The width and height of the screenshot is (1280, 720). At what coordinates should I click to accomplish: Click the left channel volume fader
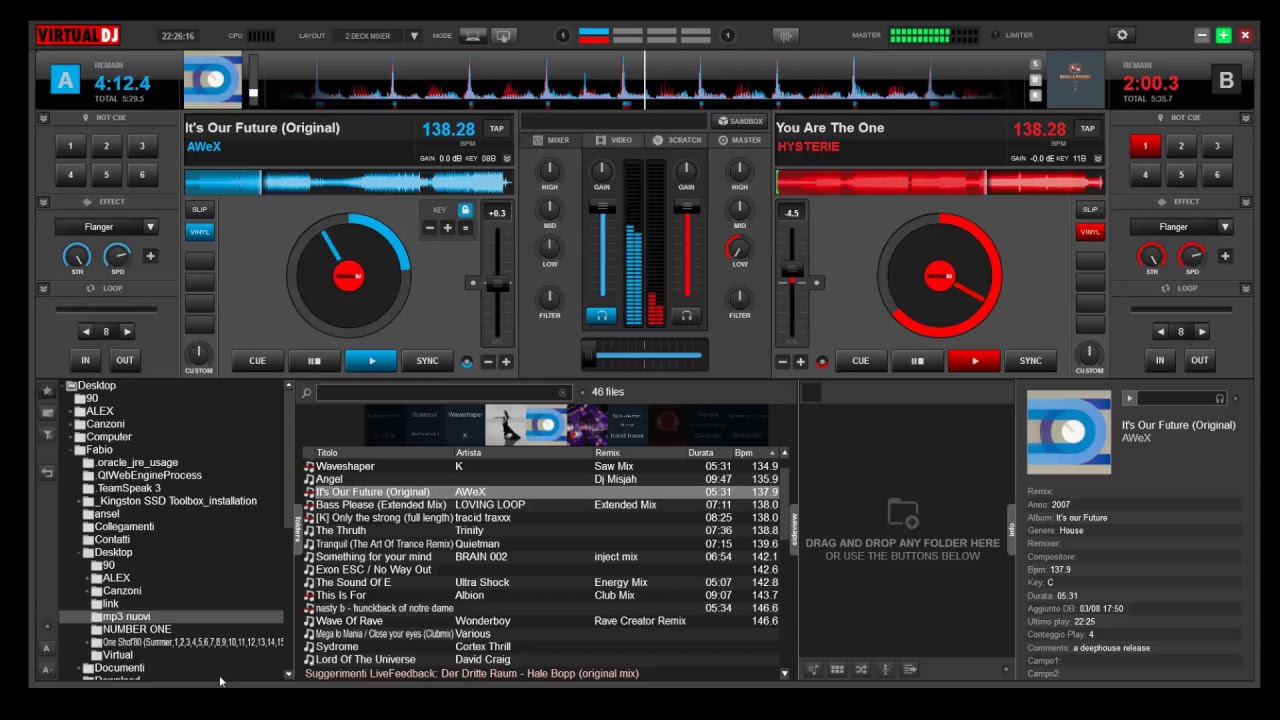tap(602, 250)
